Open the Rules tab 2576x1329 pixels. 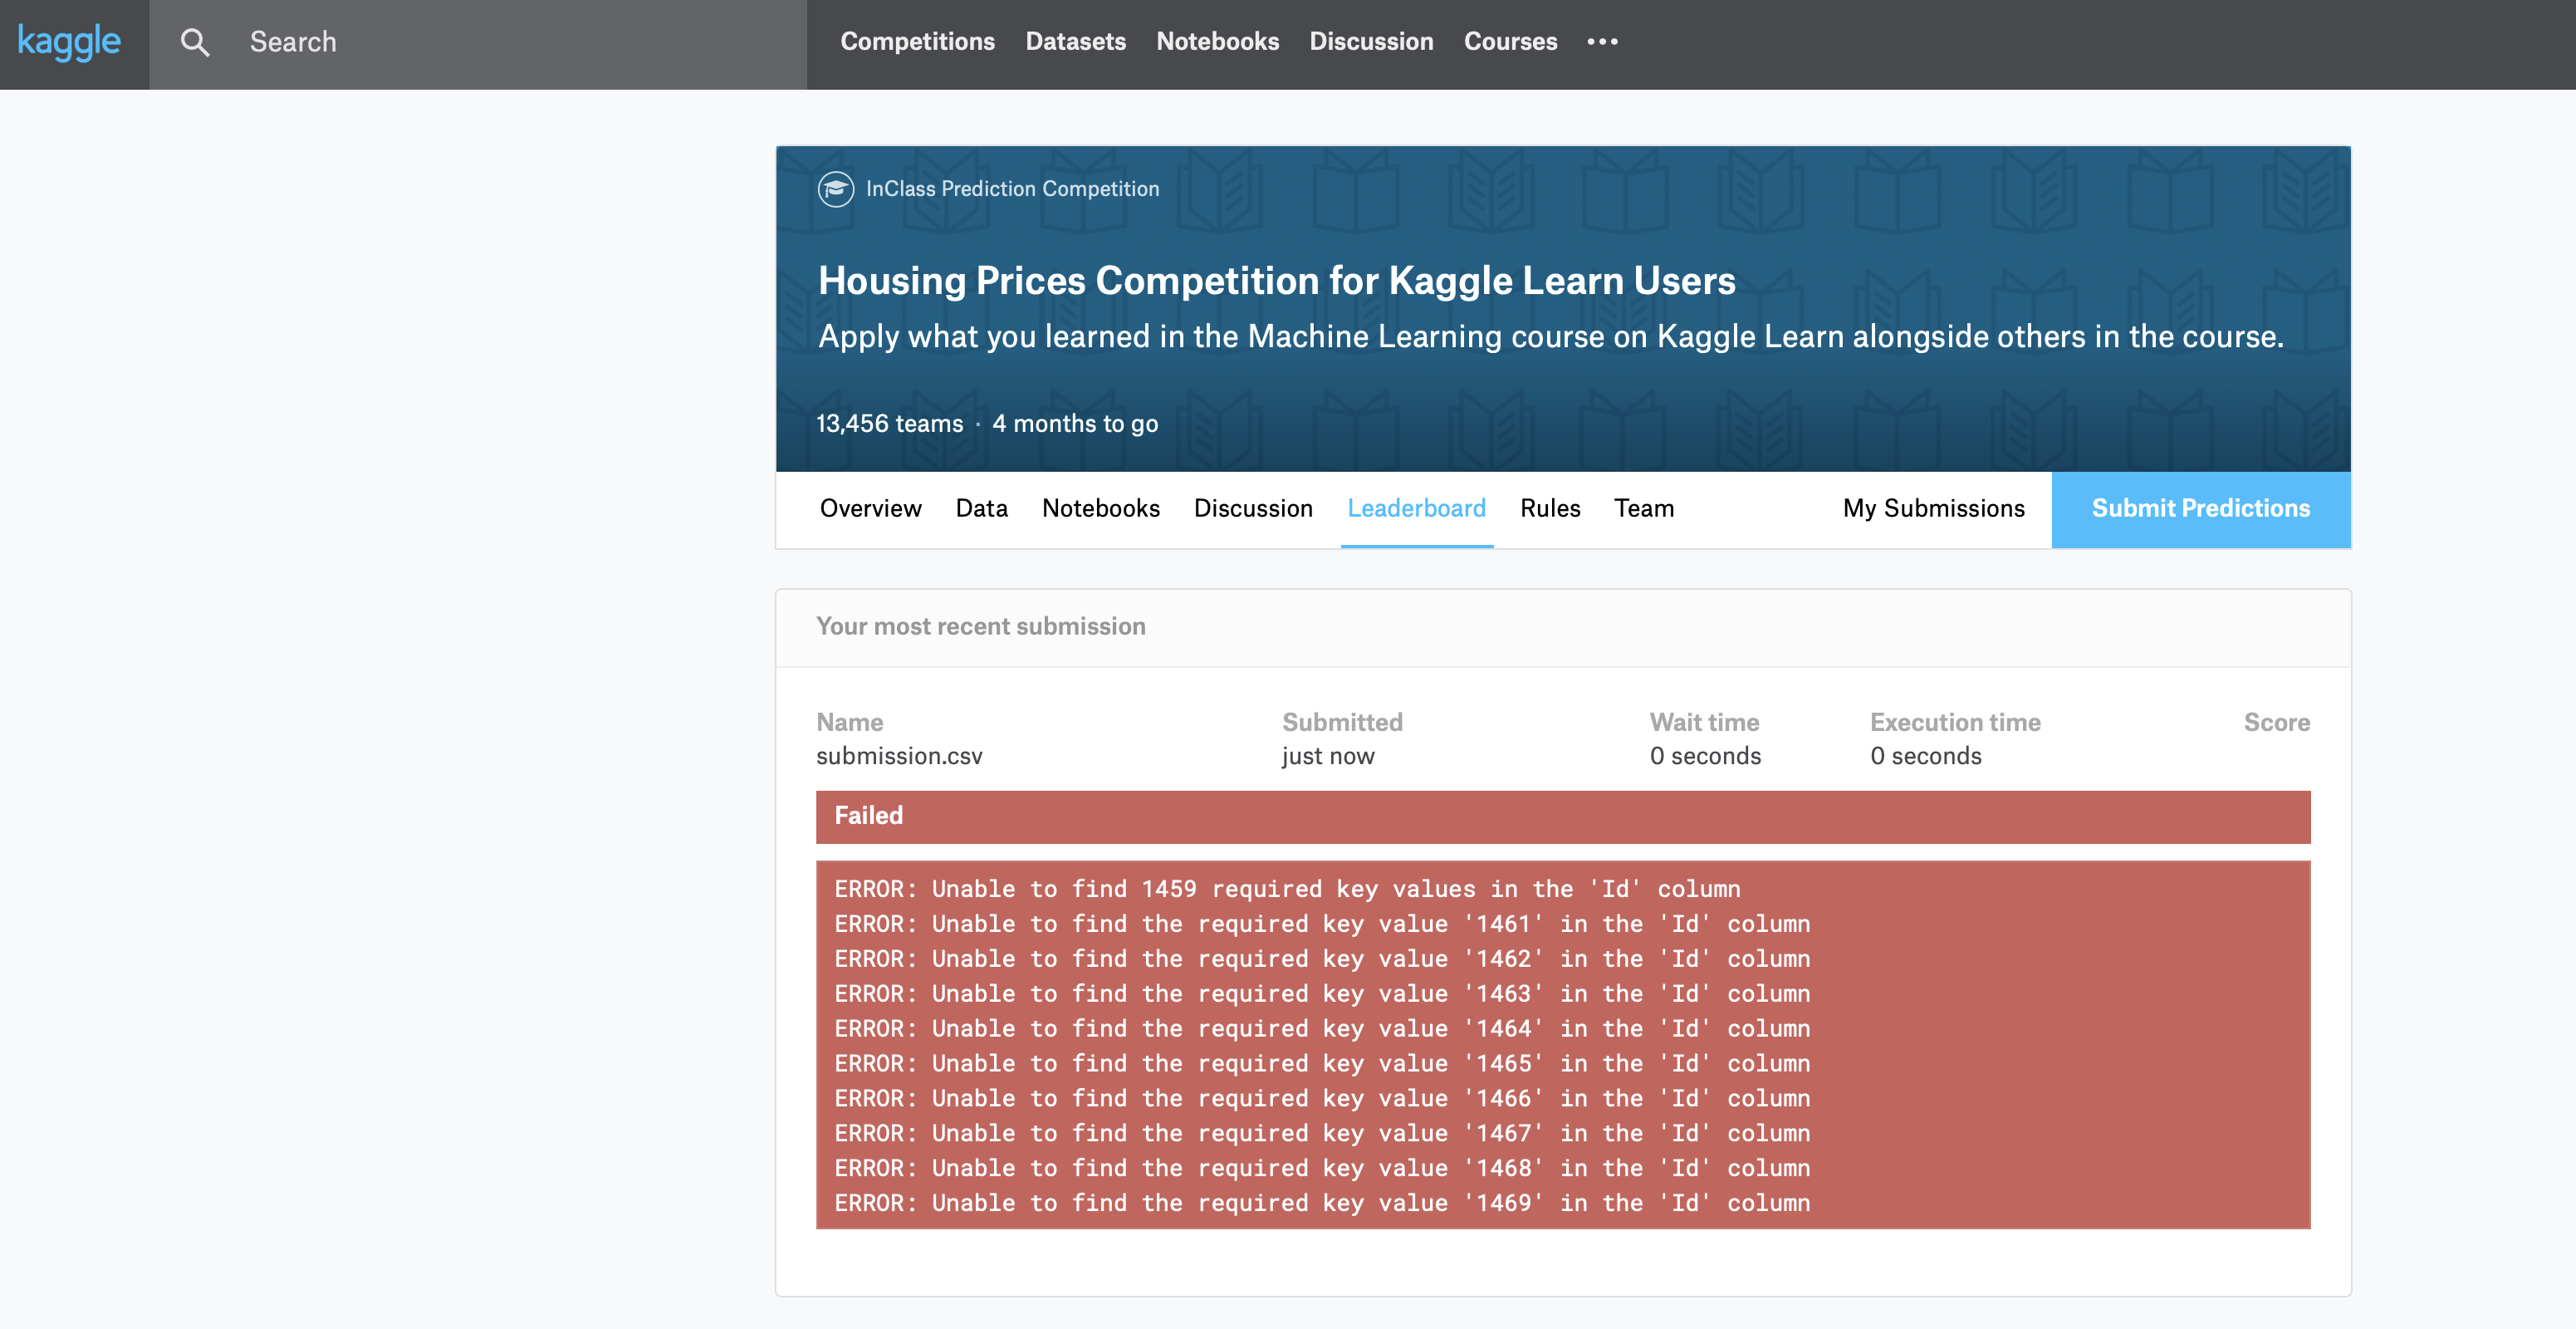1549,508
